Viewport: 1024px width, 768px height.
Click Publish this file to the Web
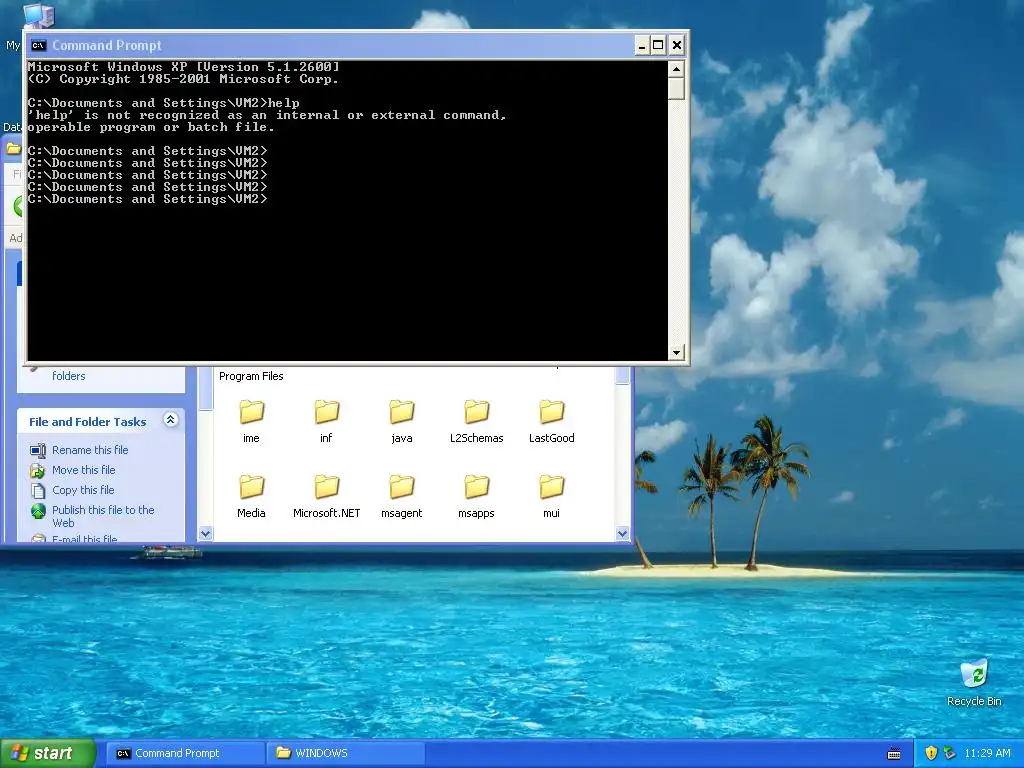coord(103,517)
